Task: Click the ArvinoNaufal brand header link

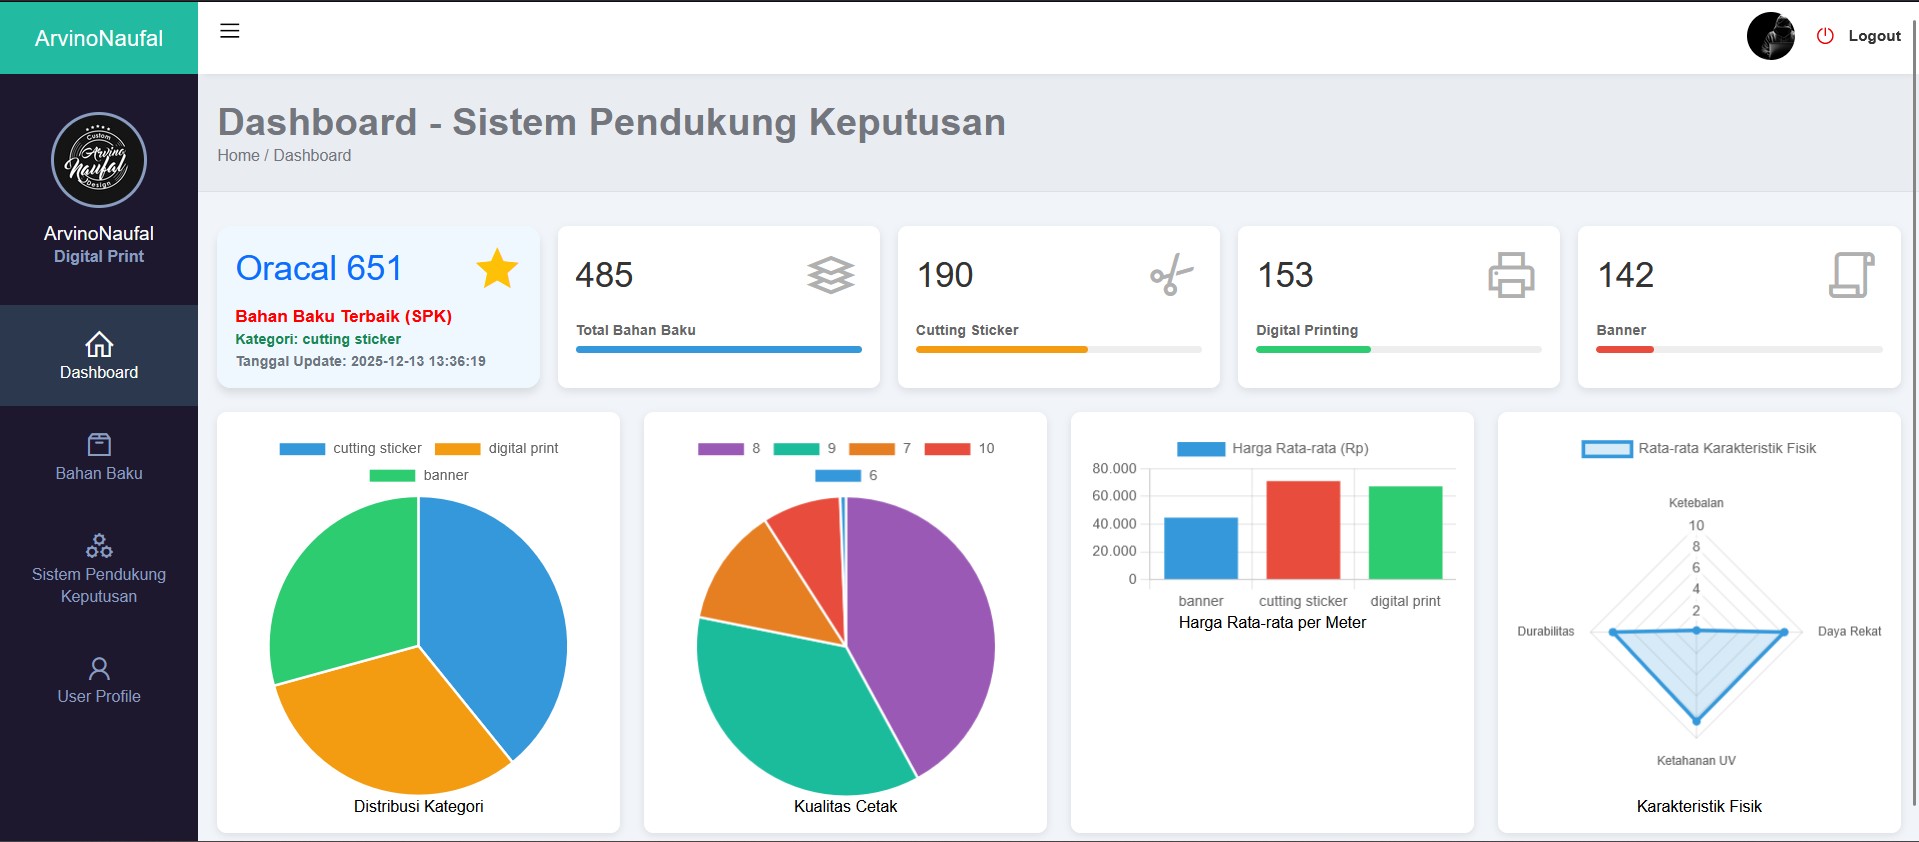Action: (99, 38)
